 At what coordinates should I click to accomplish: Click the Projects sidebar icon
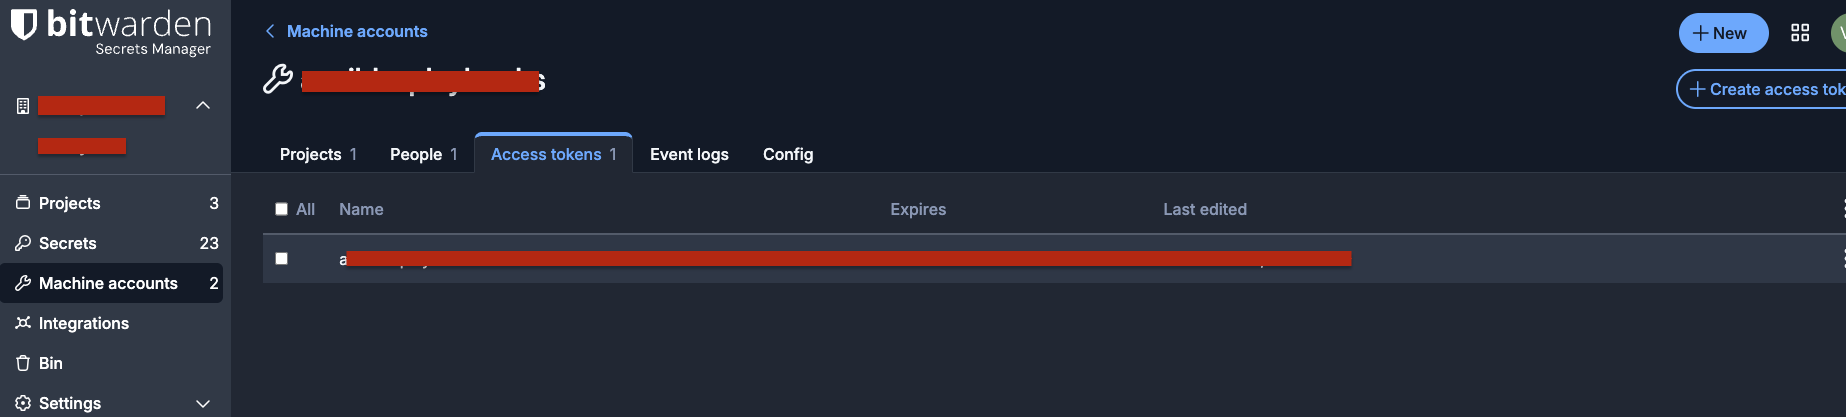coord(23,203)
